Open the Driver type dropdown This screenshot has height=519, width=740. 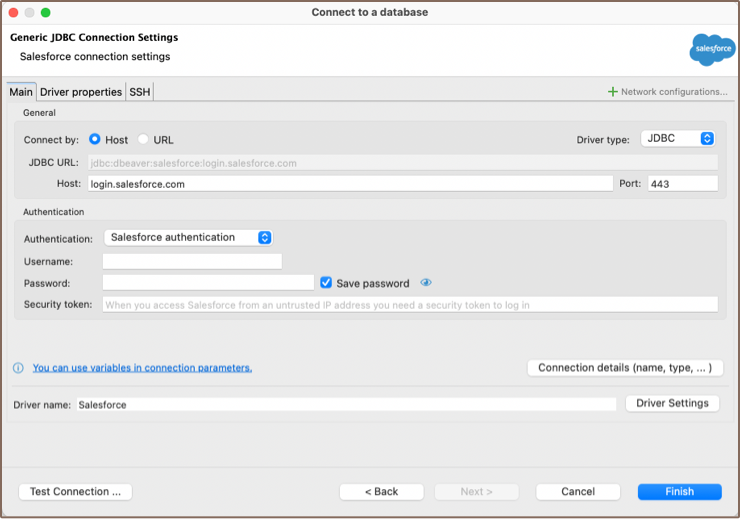click(x=678, y=139)
